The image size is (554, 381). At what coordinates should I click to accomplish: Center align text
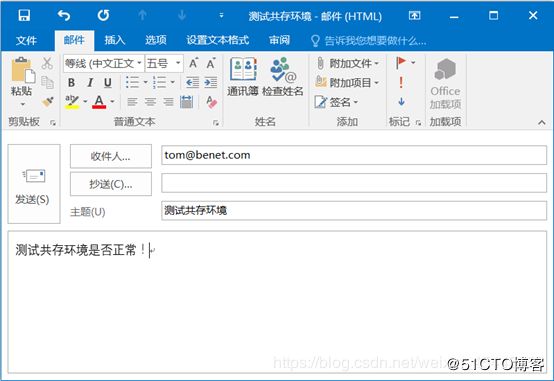(x=151, y=102)
